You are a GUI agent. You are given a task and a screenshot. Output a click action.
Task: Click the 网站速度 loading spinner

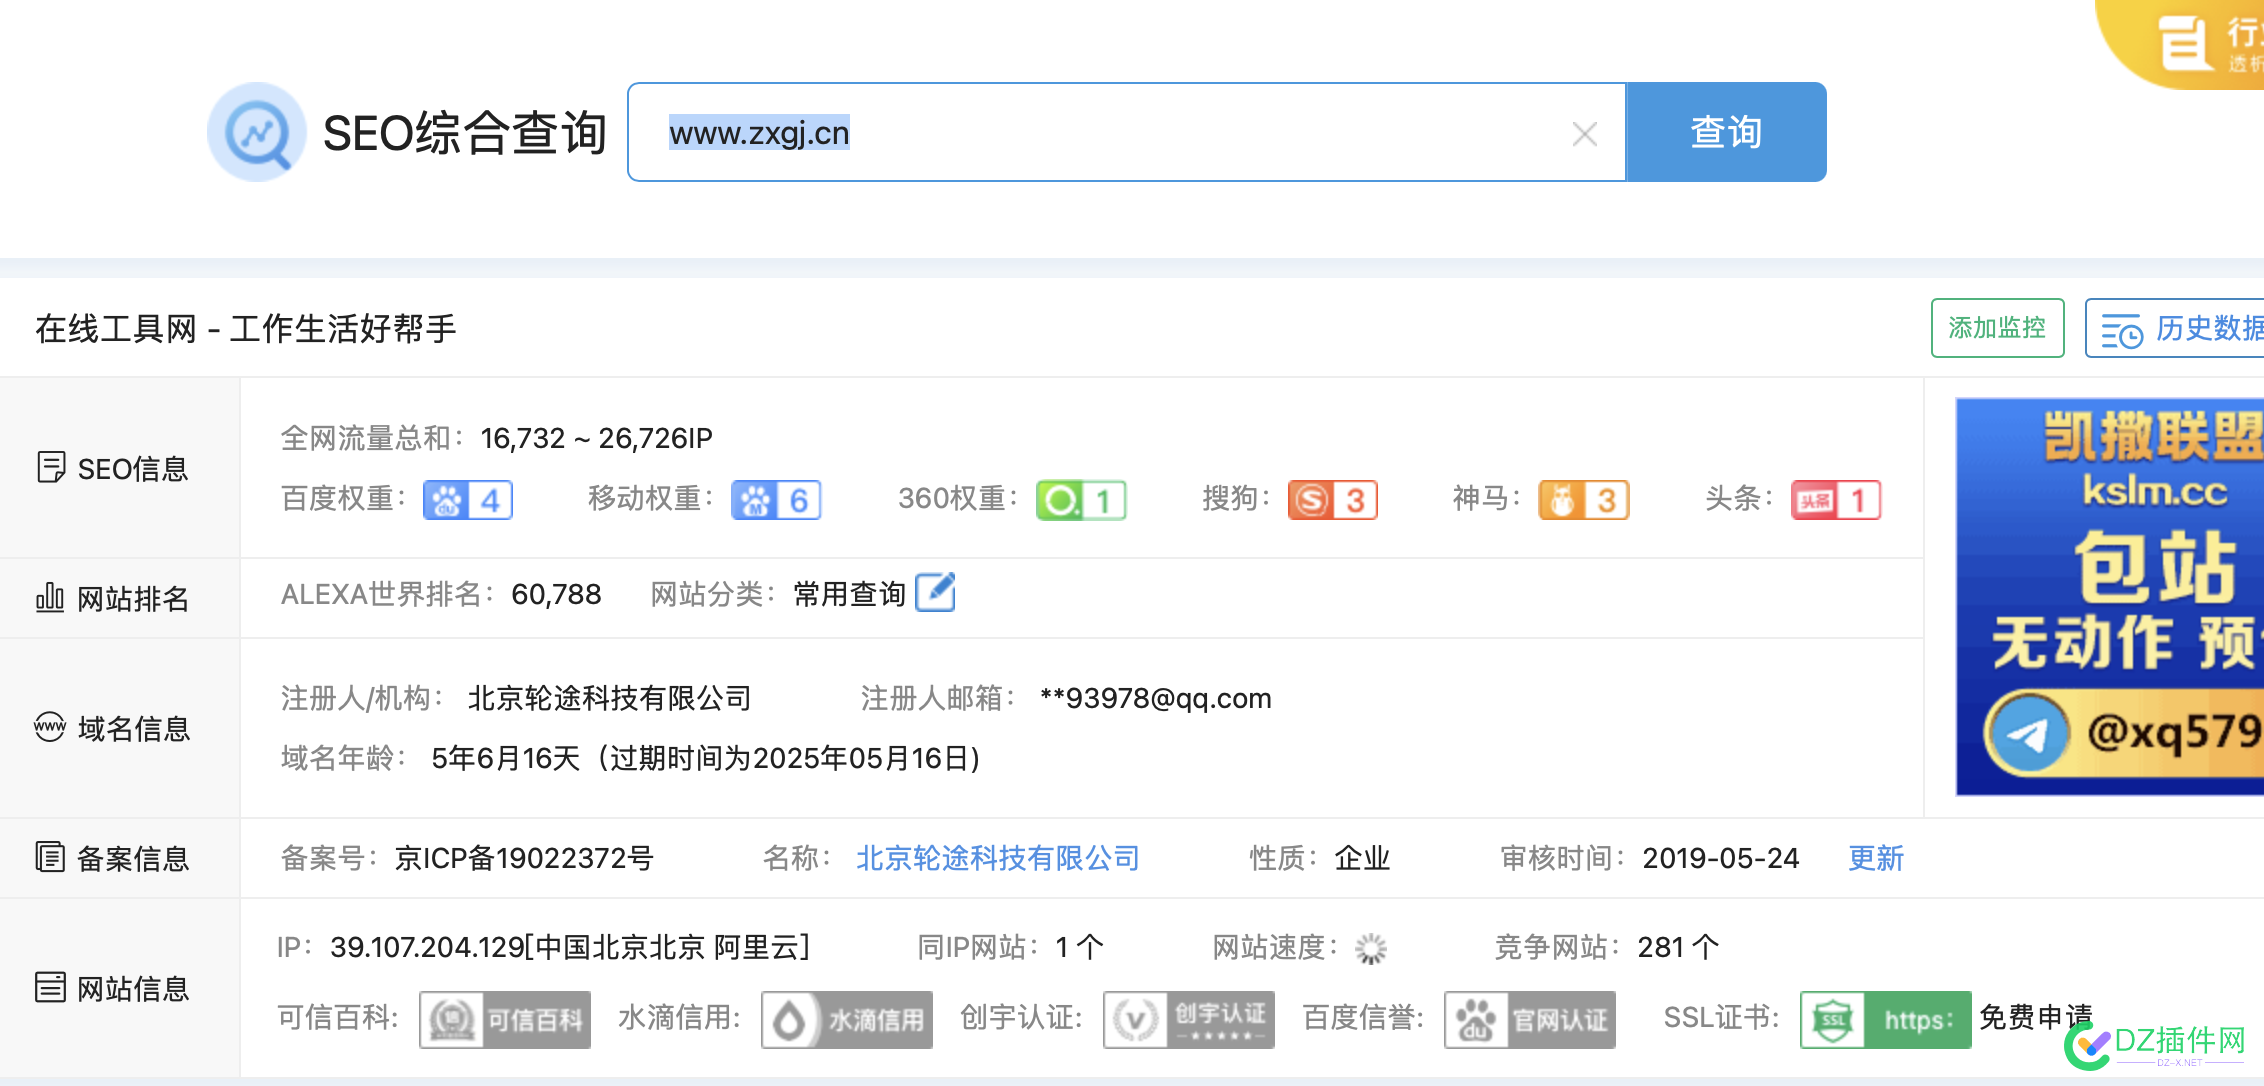pyautogui.click(x=1371, y=948)
